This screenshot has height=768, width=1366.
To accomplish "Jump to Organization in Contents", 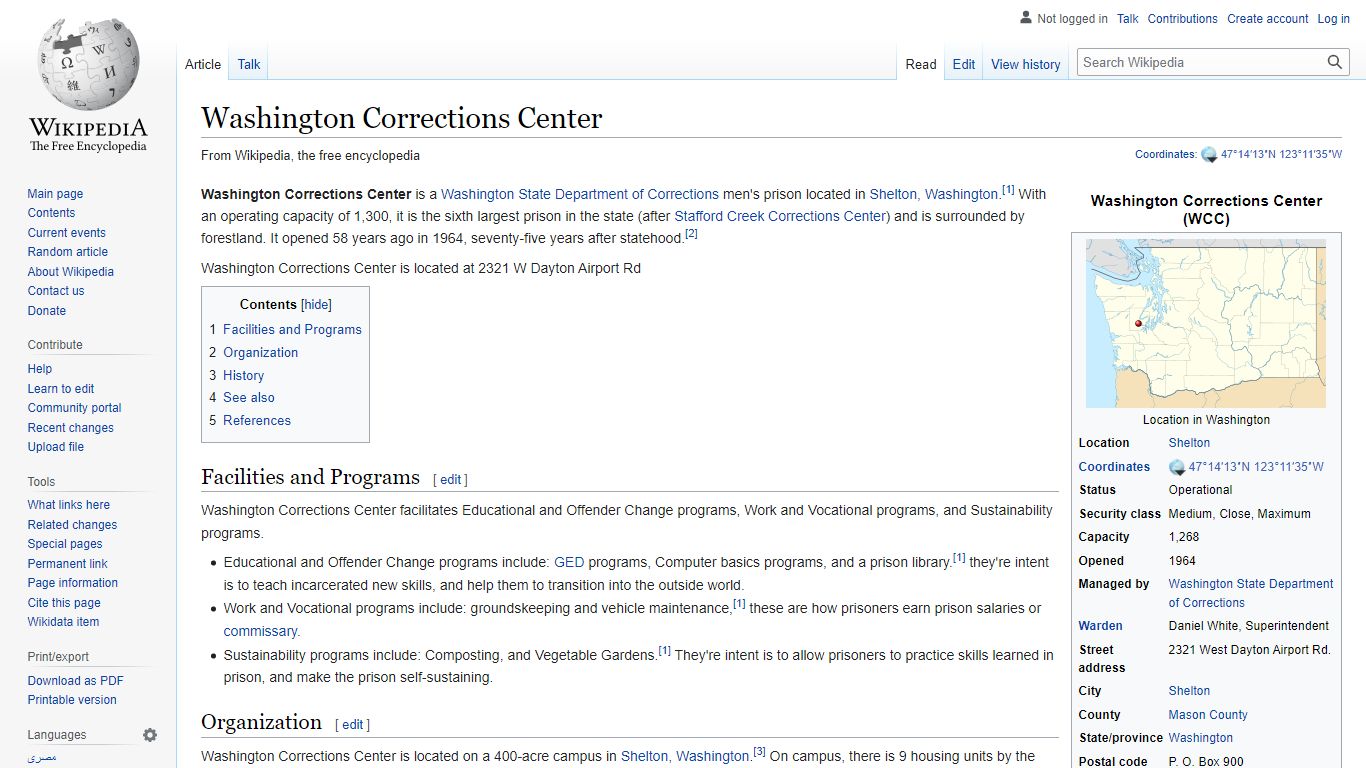I will (x=260, y=352).
